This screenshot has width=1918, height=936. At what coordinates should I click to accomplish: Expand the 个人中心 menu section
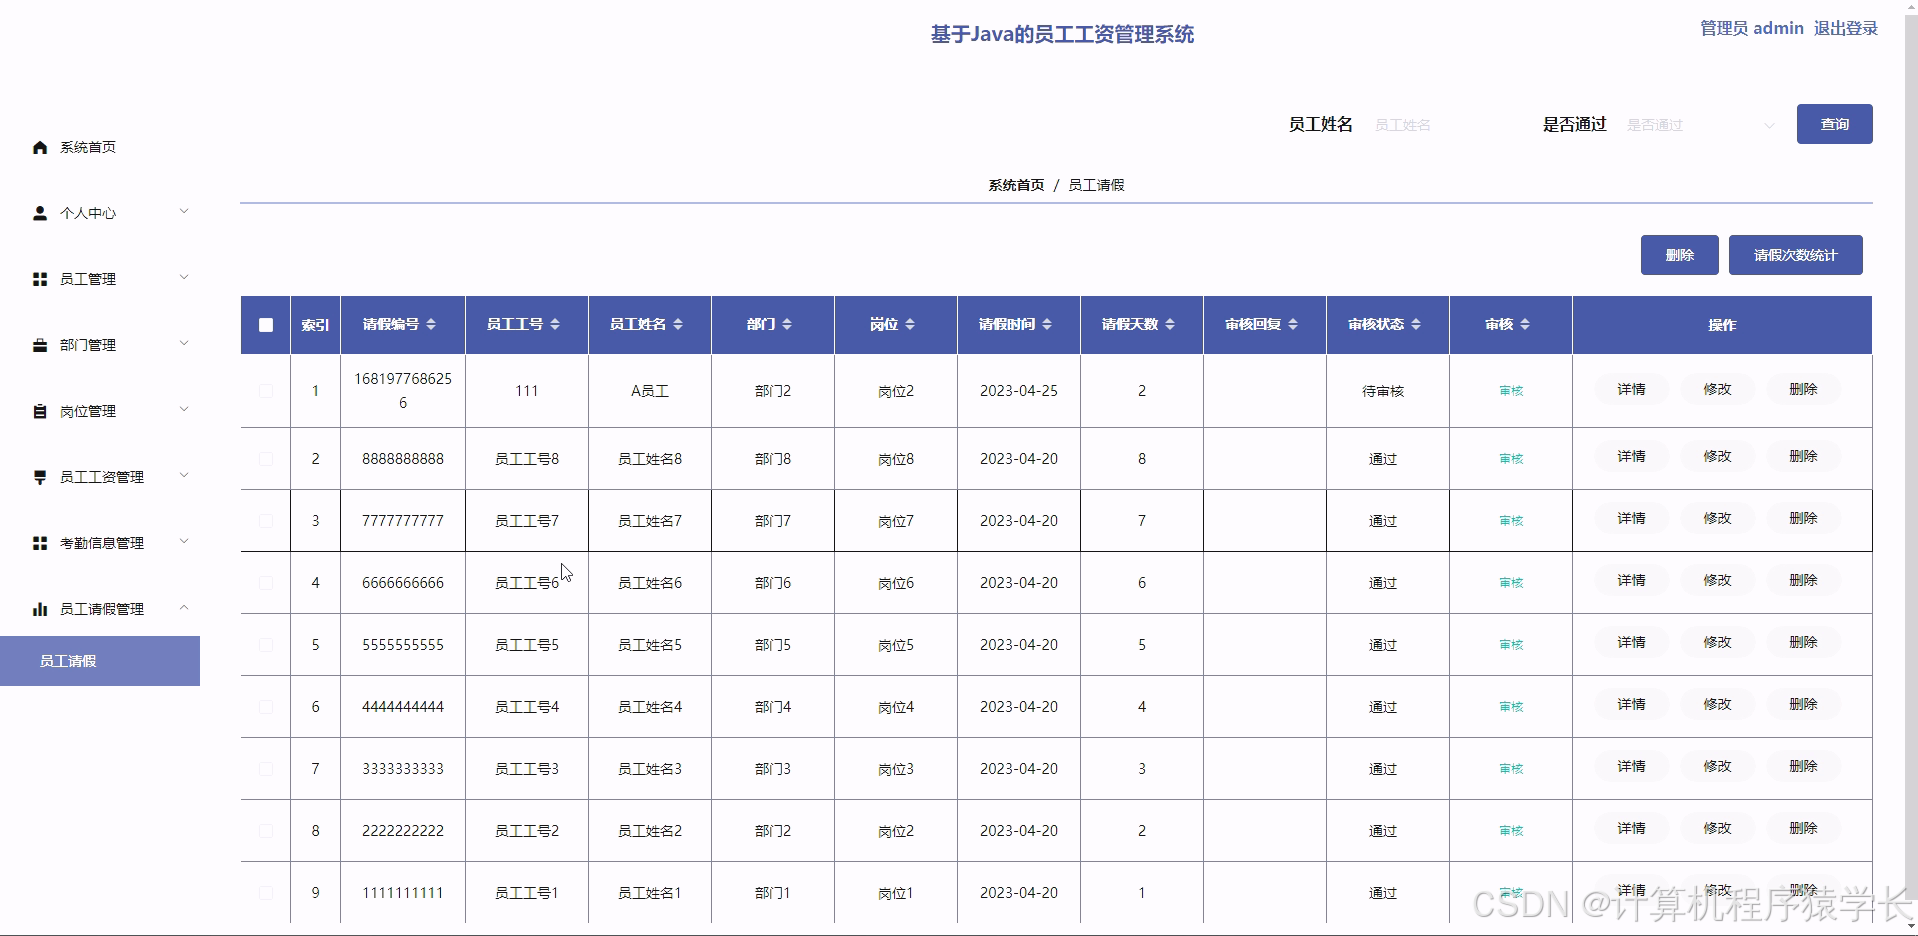tap(184, 212)
